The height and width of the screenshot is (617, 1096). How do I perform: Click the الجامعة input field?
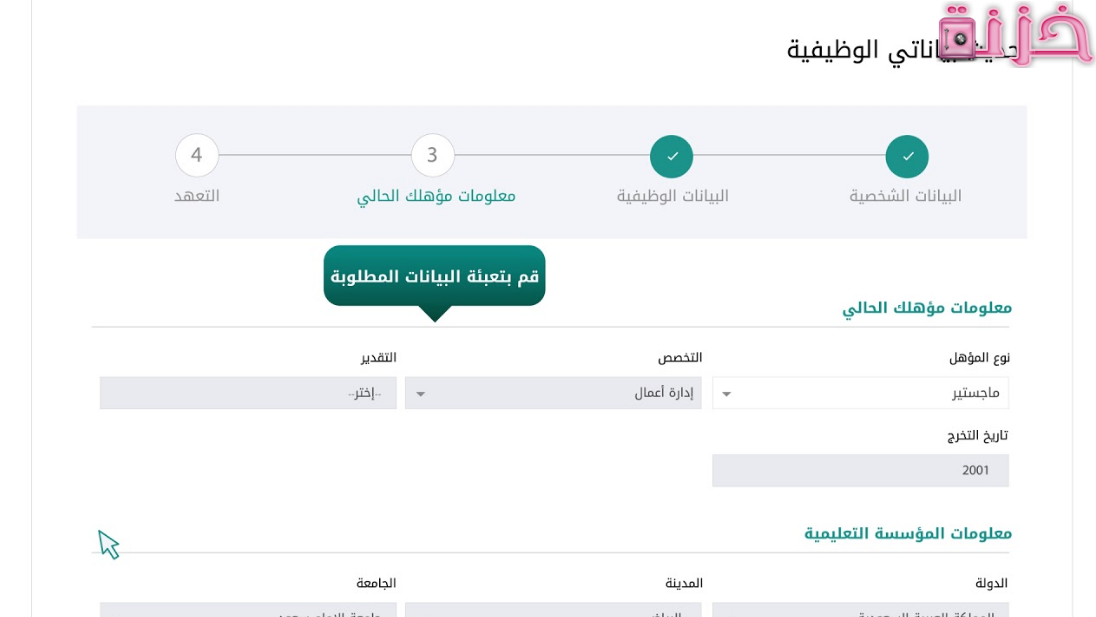click(250, 608)
